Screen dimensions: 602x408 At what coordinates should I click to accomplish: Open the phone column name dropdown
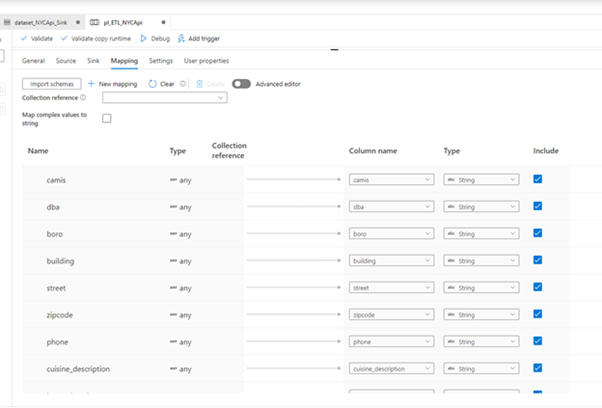coord(392,342)
